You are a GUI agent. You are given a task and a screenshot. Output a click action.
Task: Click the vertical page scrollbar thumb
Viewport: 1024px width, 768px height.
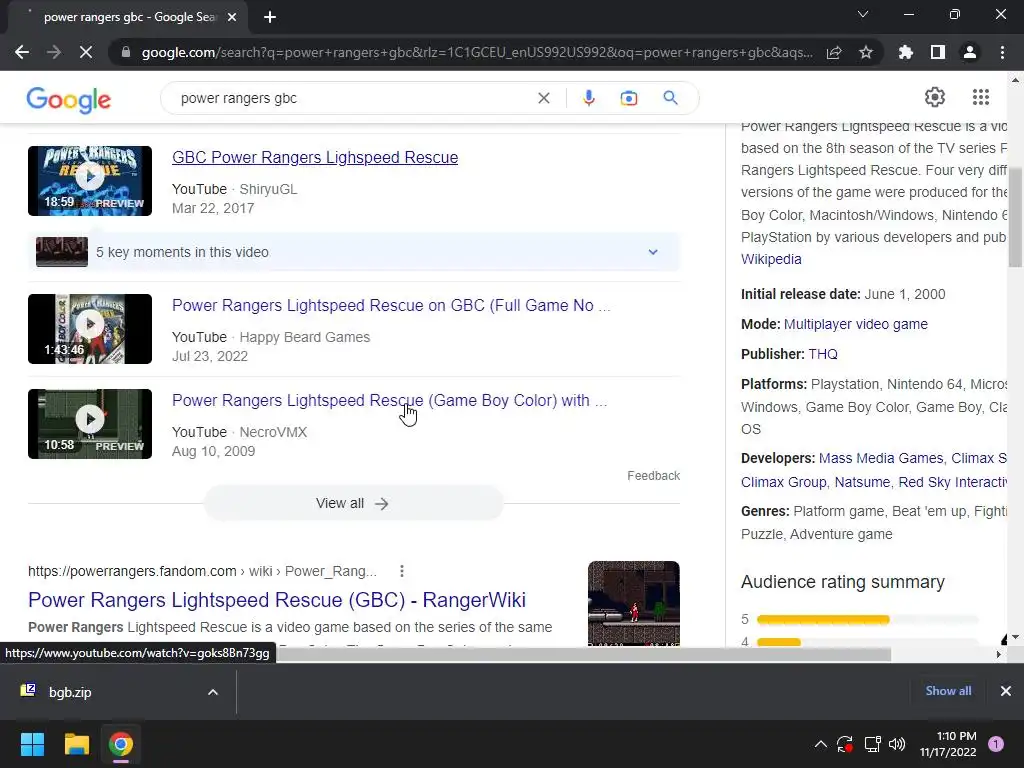point(1015,217)
